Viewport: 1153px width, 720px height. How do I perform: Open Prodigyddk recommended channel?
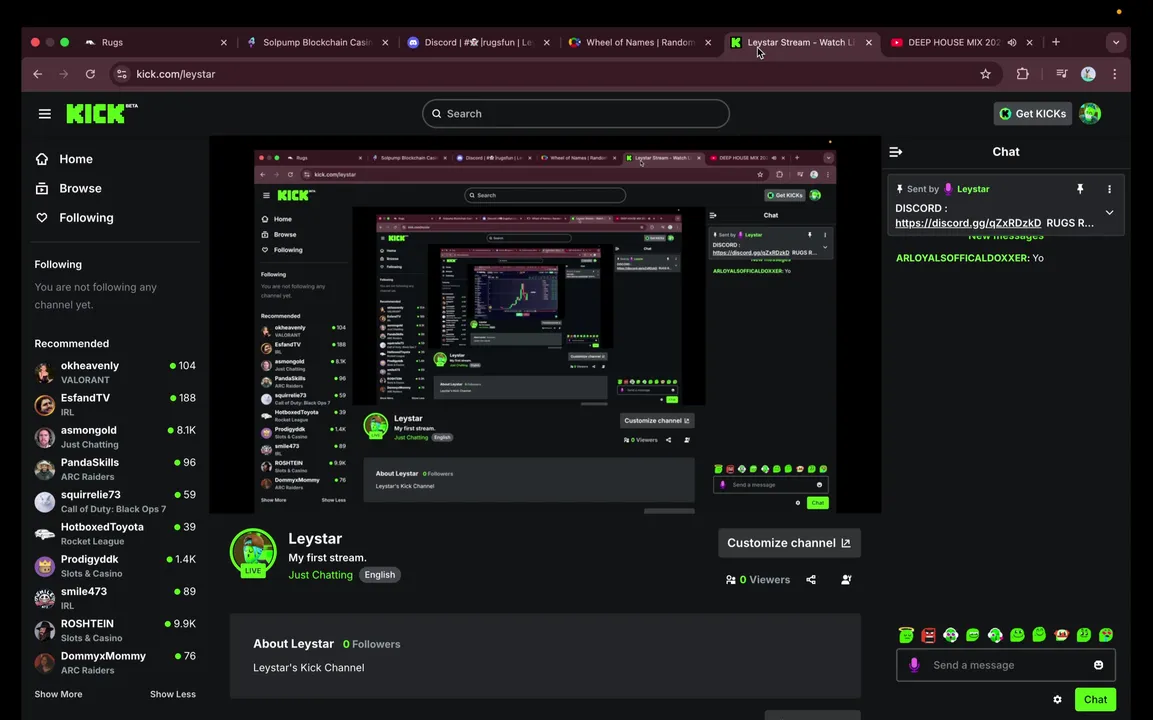115,566
